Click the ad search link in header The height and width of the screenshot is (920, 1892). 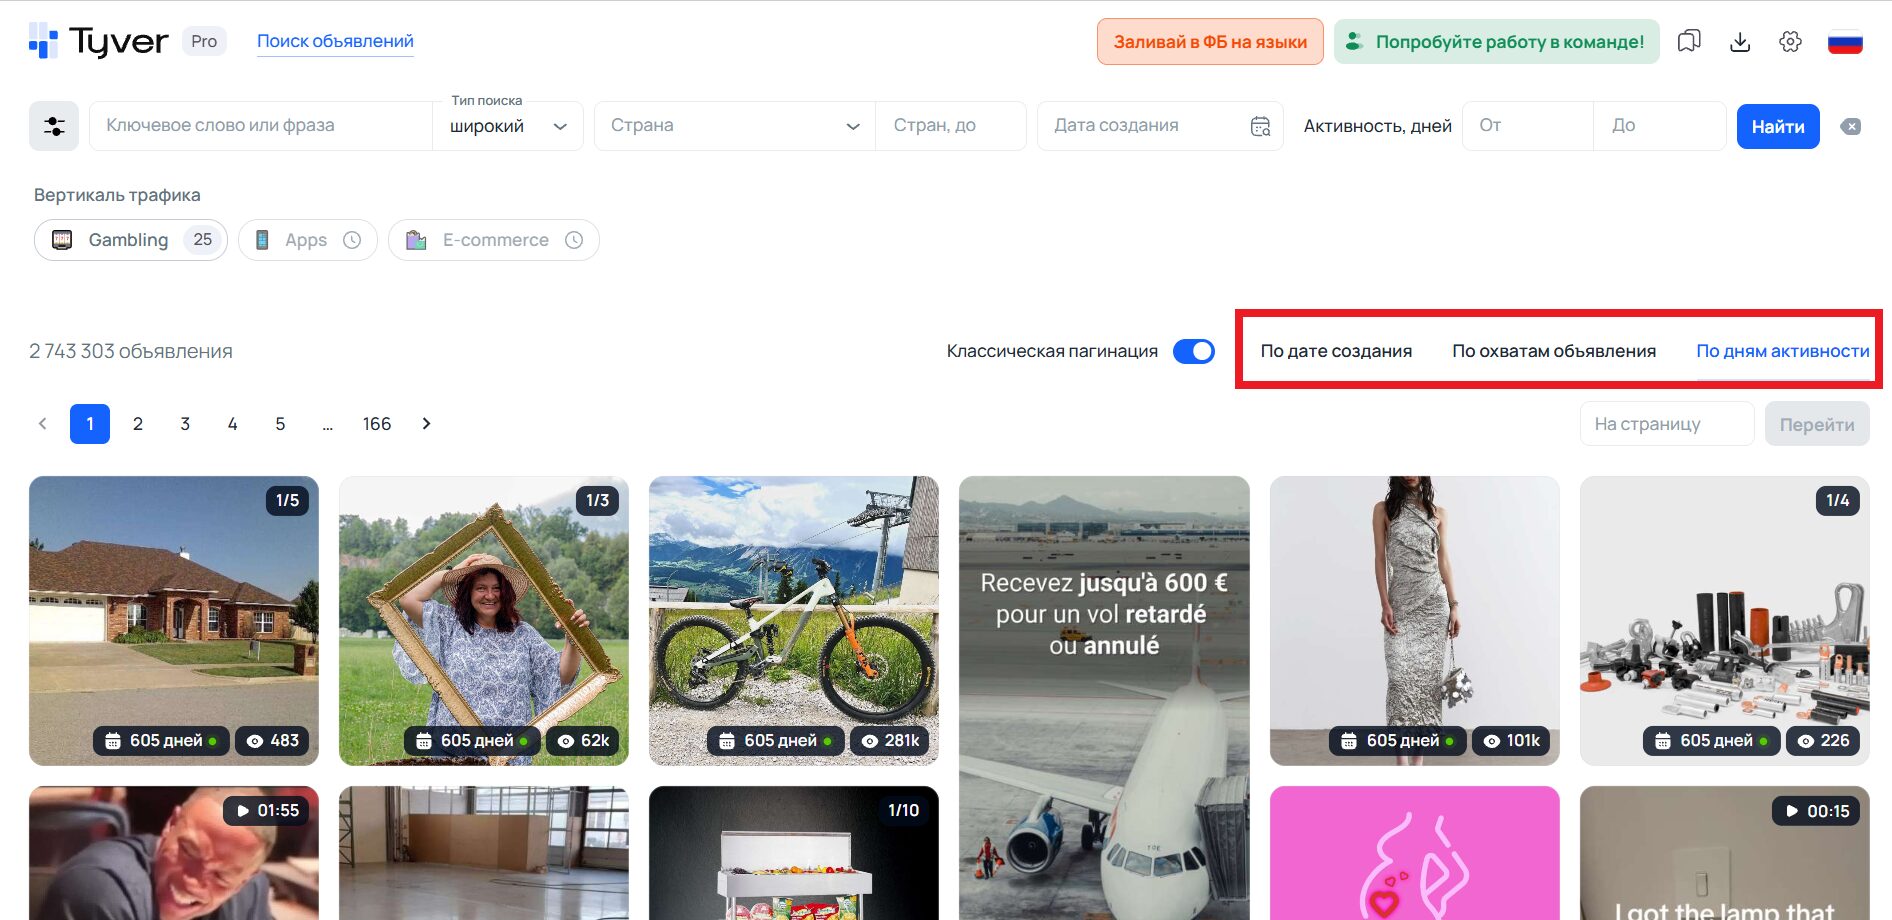tap(335, 41)
